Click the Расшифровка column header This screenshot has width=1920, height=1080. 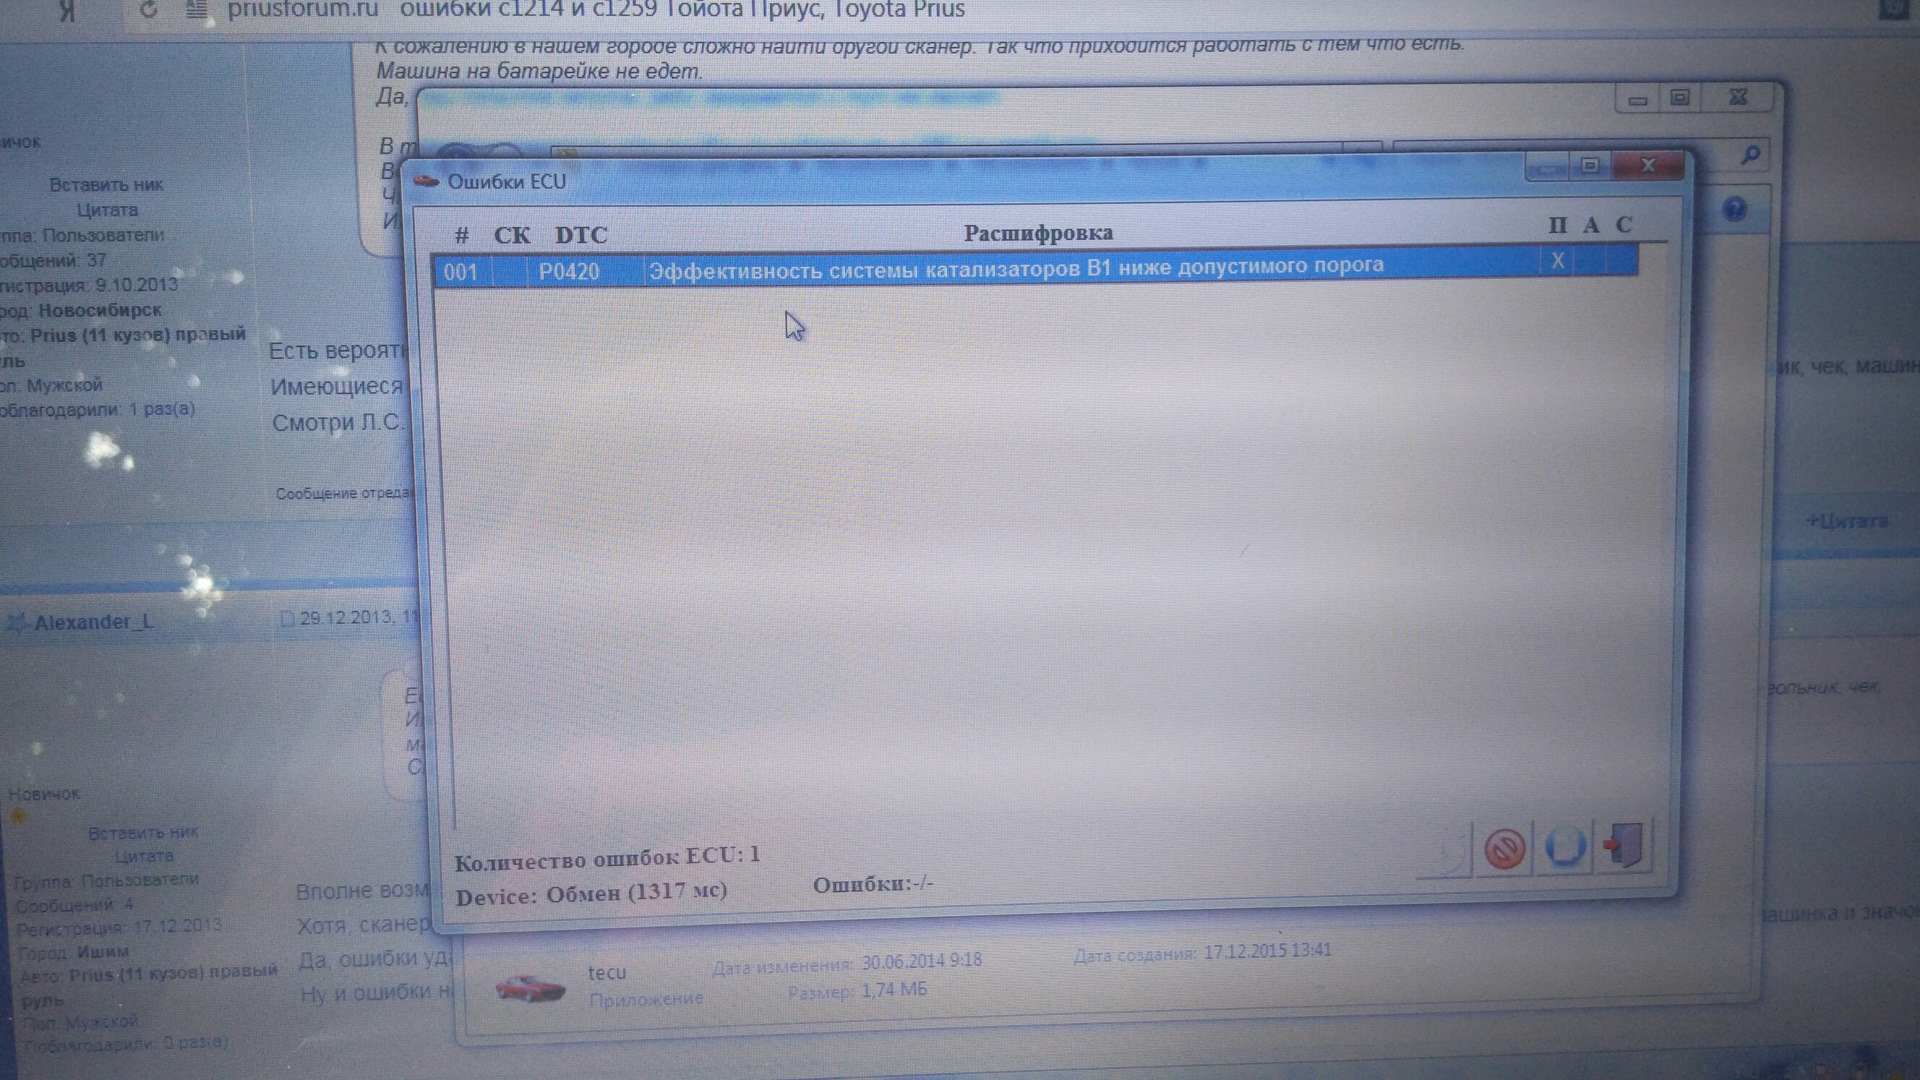[1038, 233]
